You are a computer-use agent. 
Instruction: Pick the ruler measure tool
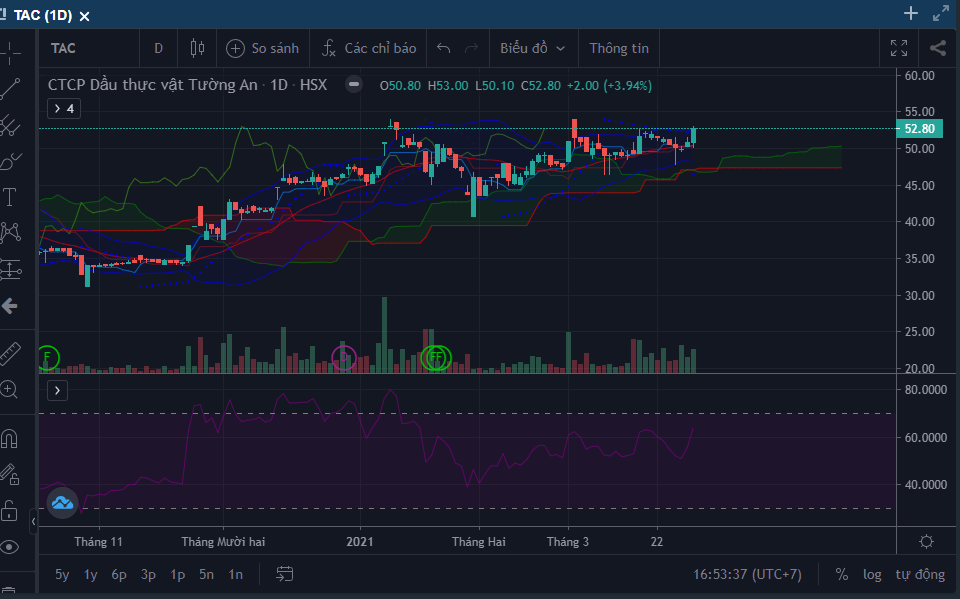[x=10, y=353]
